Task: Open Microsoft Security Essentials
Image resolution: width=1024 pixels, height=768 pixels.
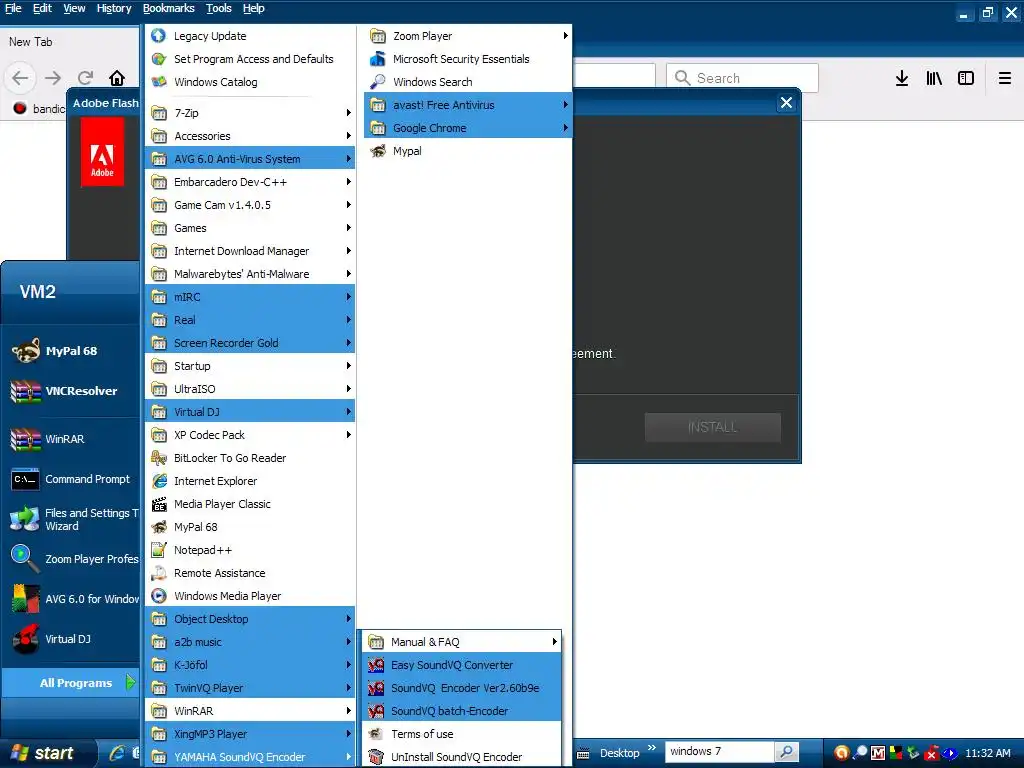Action: pyautogui.click(x=468, y=59)
